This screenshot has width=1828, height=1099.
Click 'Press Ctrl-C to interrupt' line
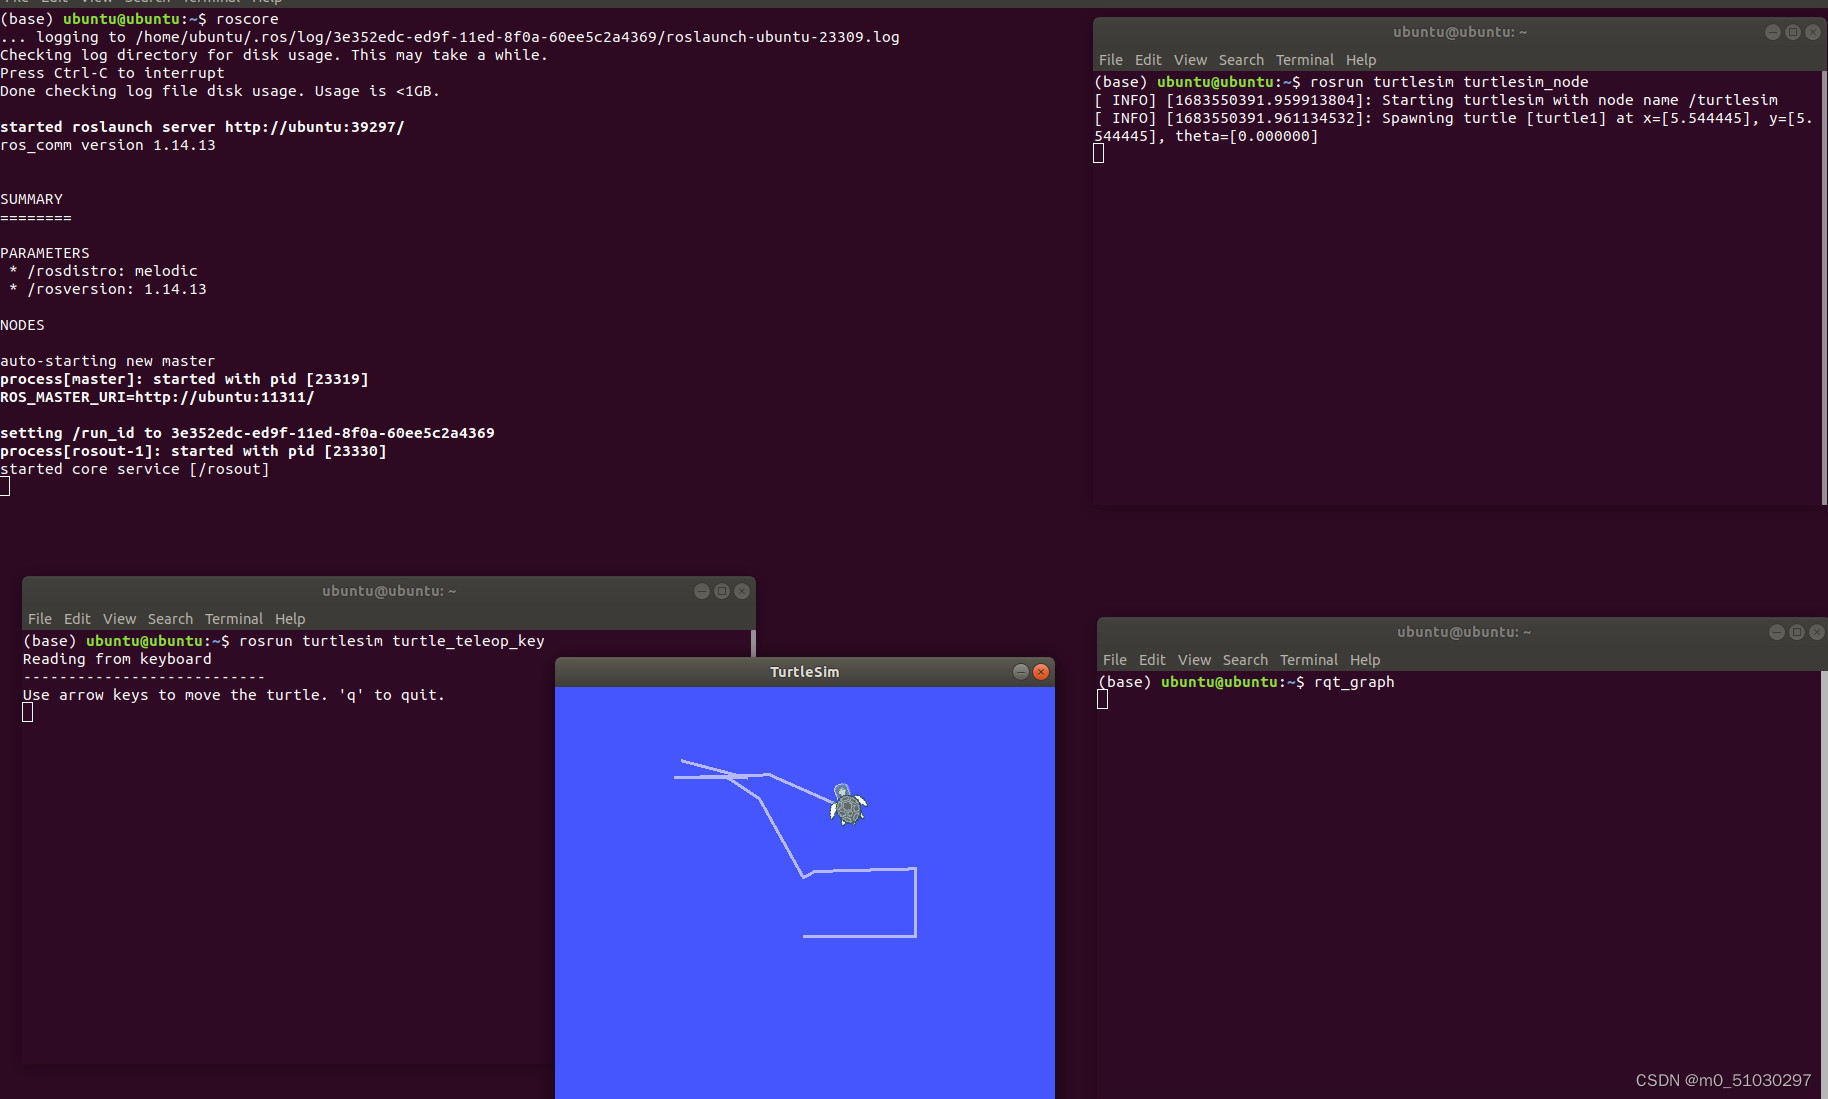(x=112, y=73)
